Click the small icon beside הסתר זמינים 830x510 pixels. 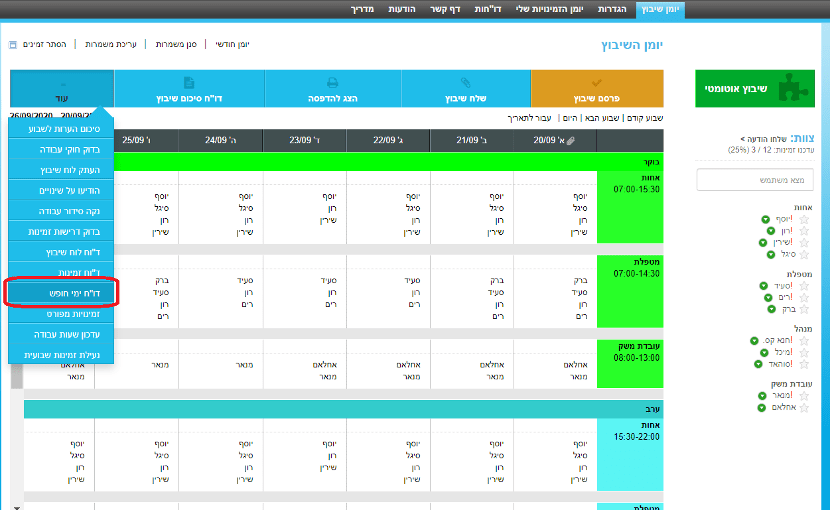(x=12, y=45)
